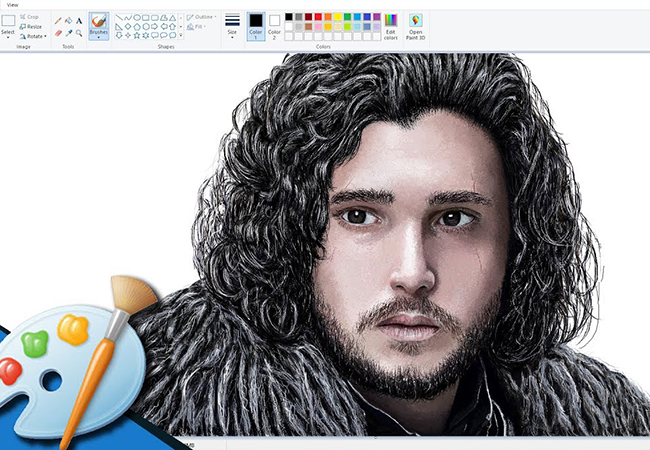
Task: Choose the Rectangle shape
Action: (x=146, y=17)
